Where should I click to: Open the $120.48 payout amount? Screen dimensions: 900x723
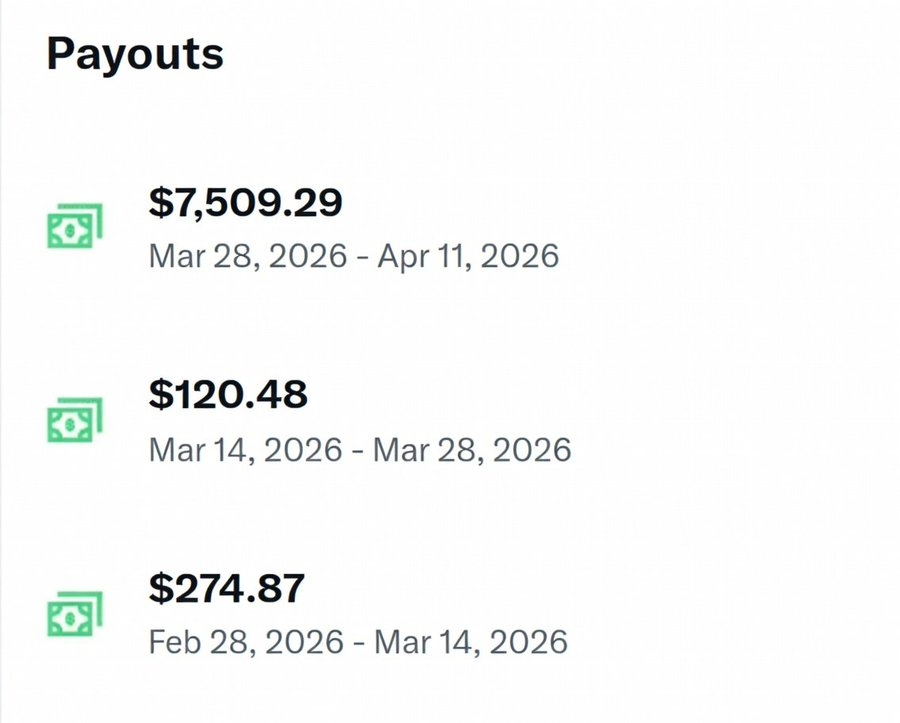pos(228,395)
